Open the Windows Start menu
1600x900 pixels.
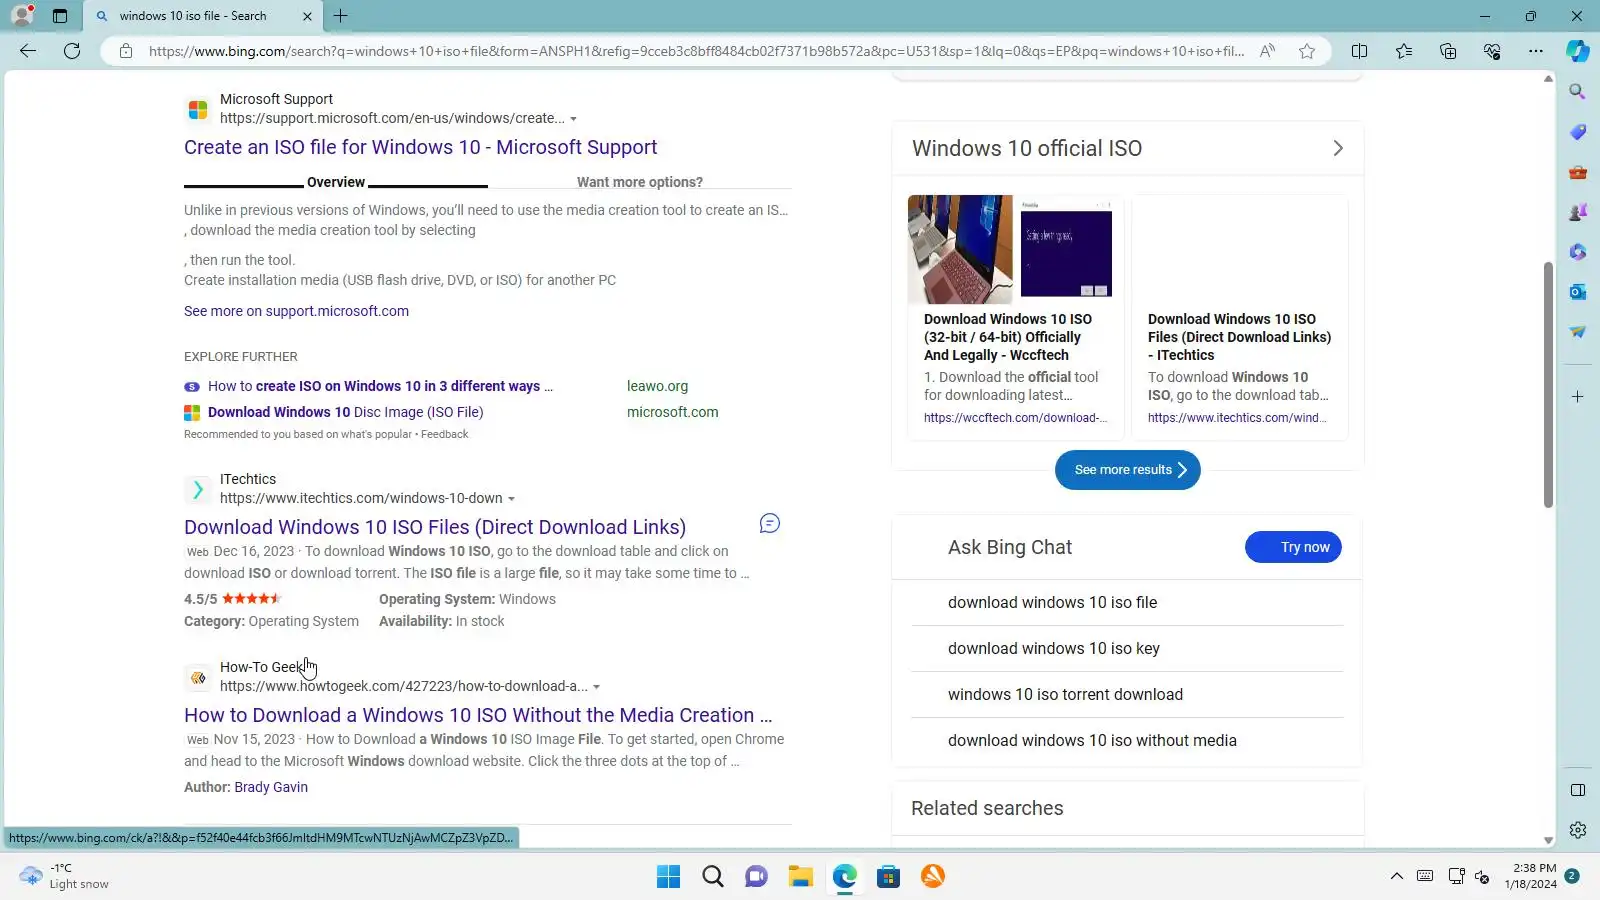tap(668, 877)
